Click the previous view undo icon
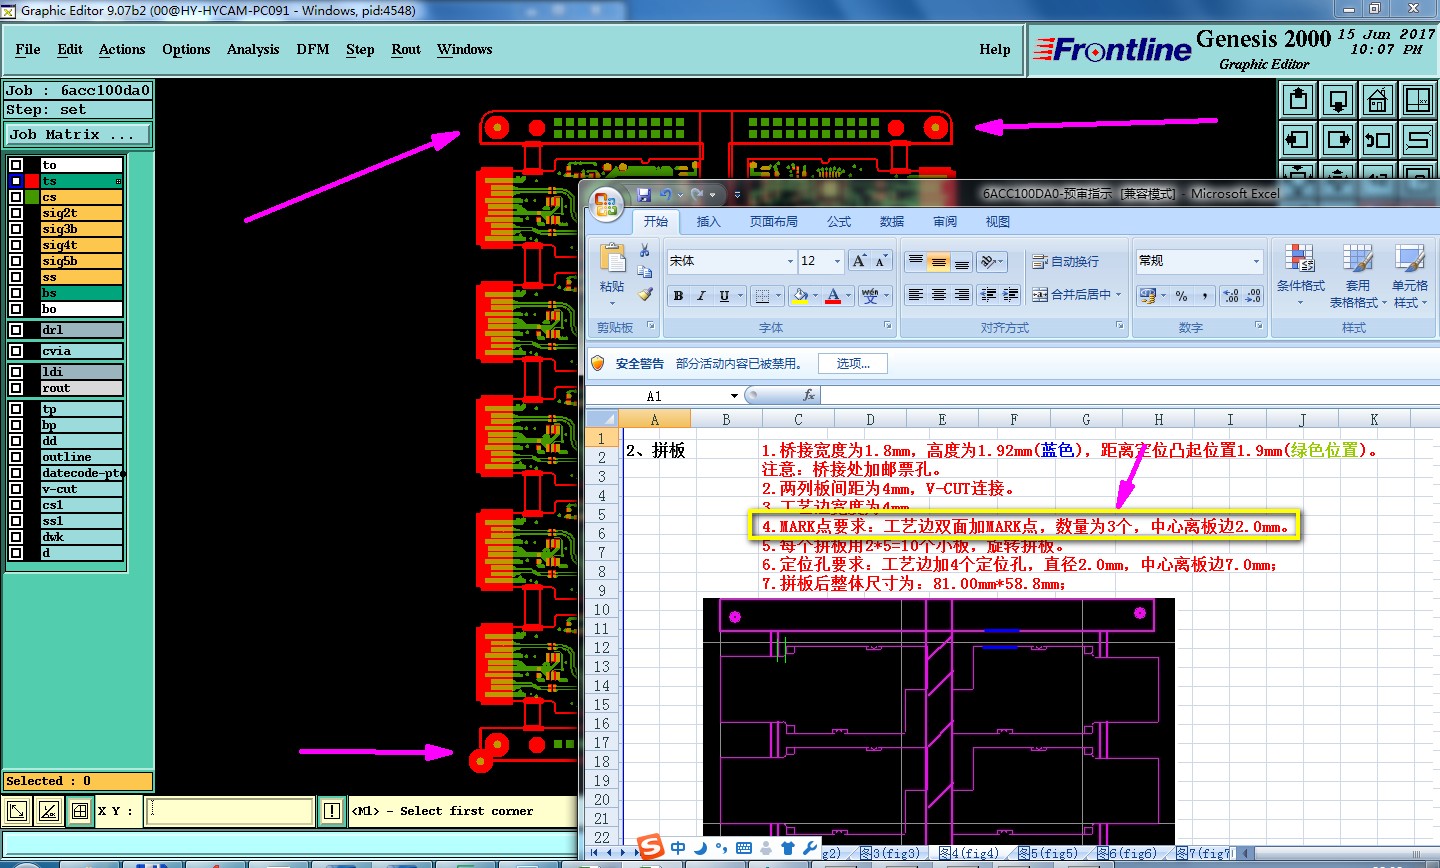Viewport: 1440px width, 868px height. pos(1378,140)
